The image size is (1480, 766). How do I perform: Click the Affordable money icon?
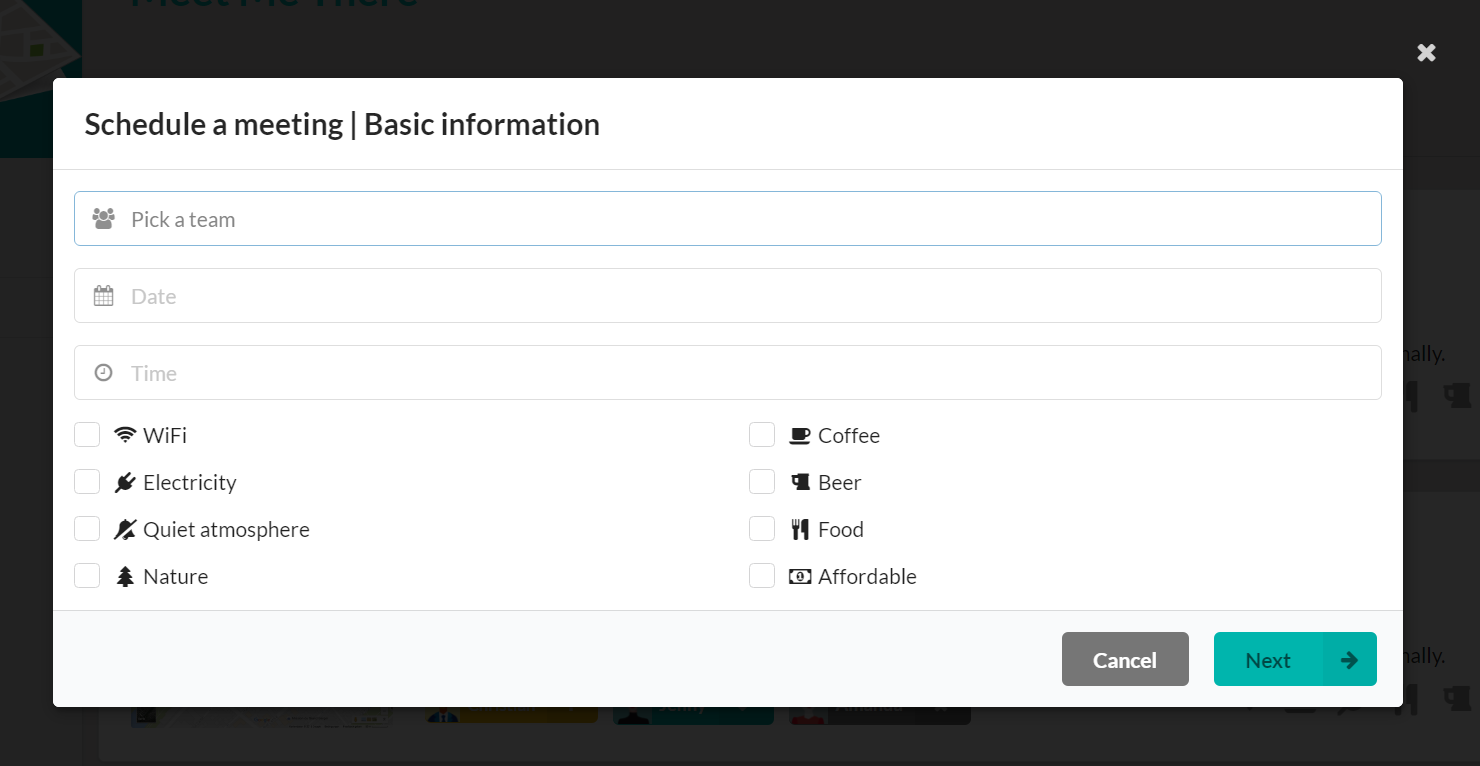pos(800,576)
